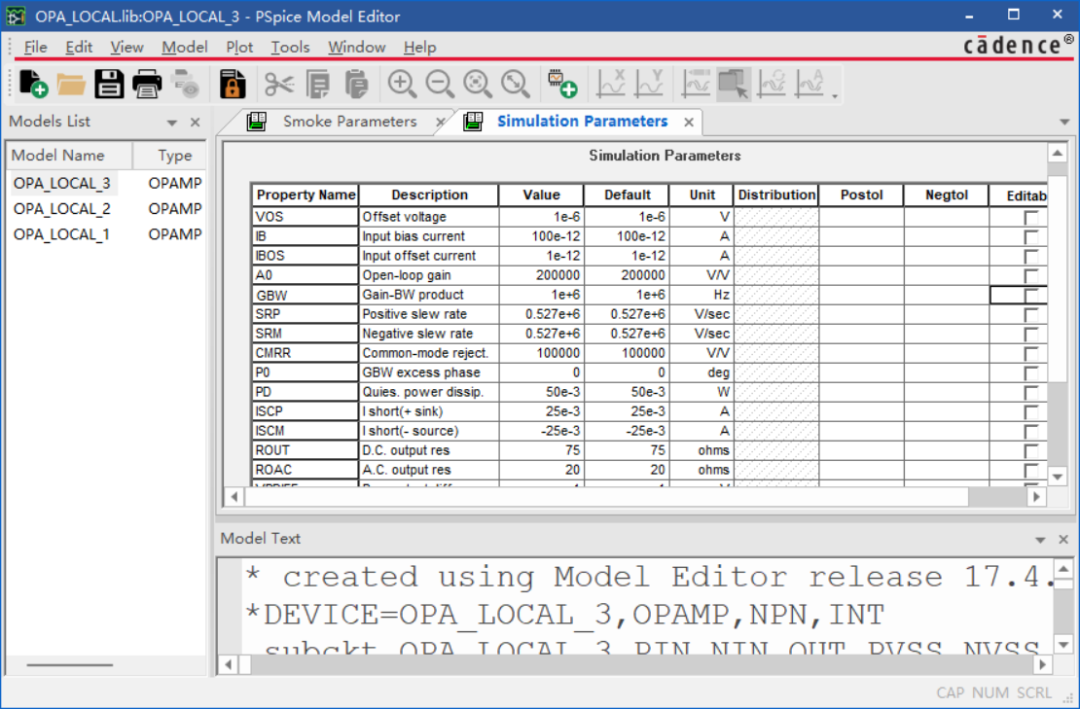Click the Smoke Parameters tab icon
1080x709 pixels.
tap(257, 122)
